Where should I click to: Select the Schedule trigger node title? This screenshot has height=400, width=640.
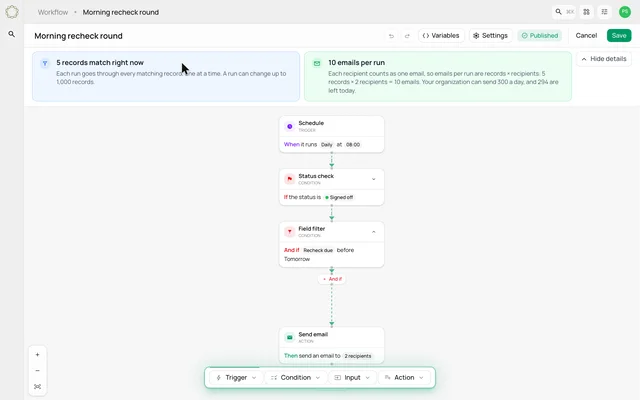point(311,123)
